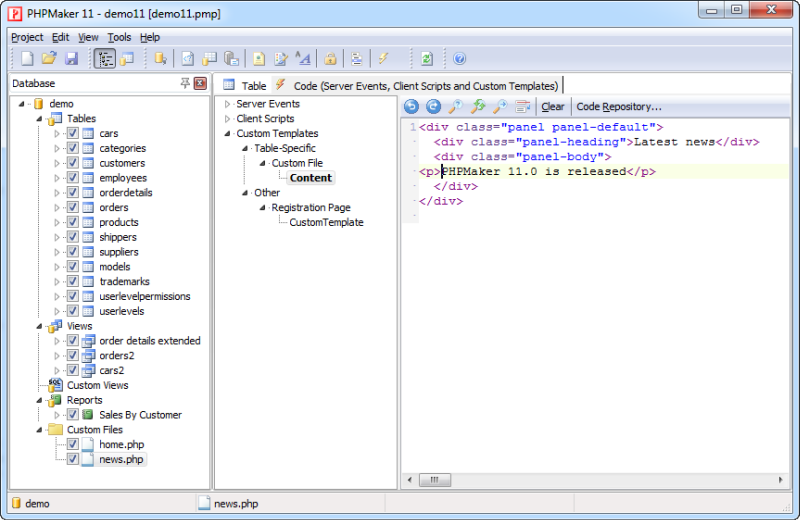Toggle the tree view layout icon in toolbar
Viewport: 800px width, 520px height.
tap(105, 59)
